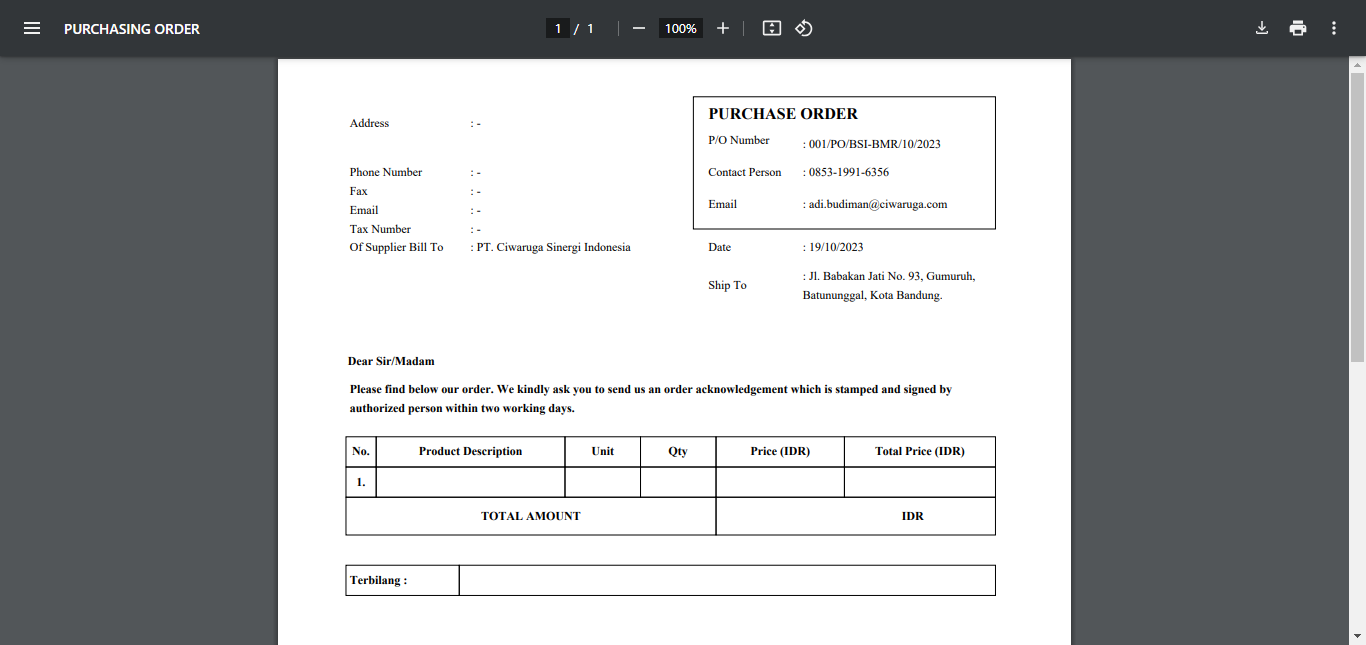Download the PDF file
Viewport: 1366px width, 645px height.
point(1262,28)
